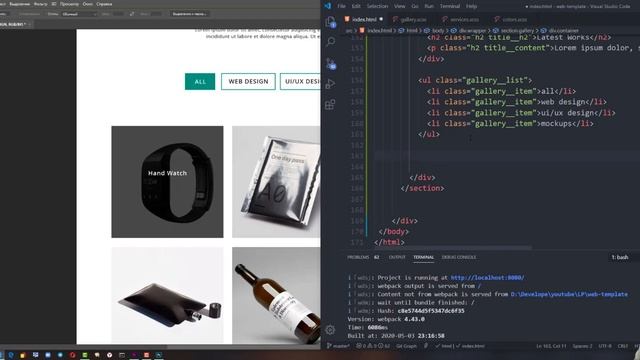640x360 pixels.
Task: Click the Git Graph status bar item
Action: coord(407,346)
